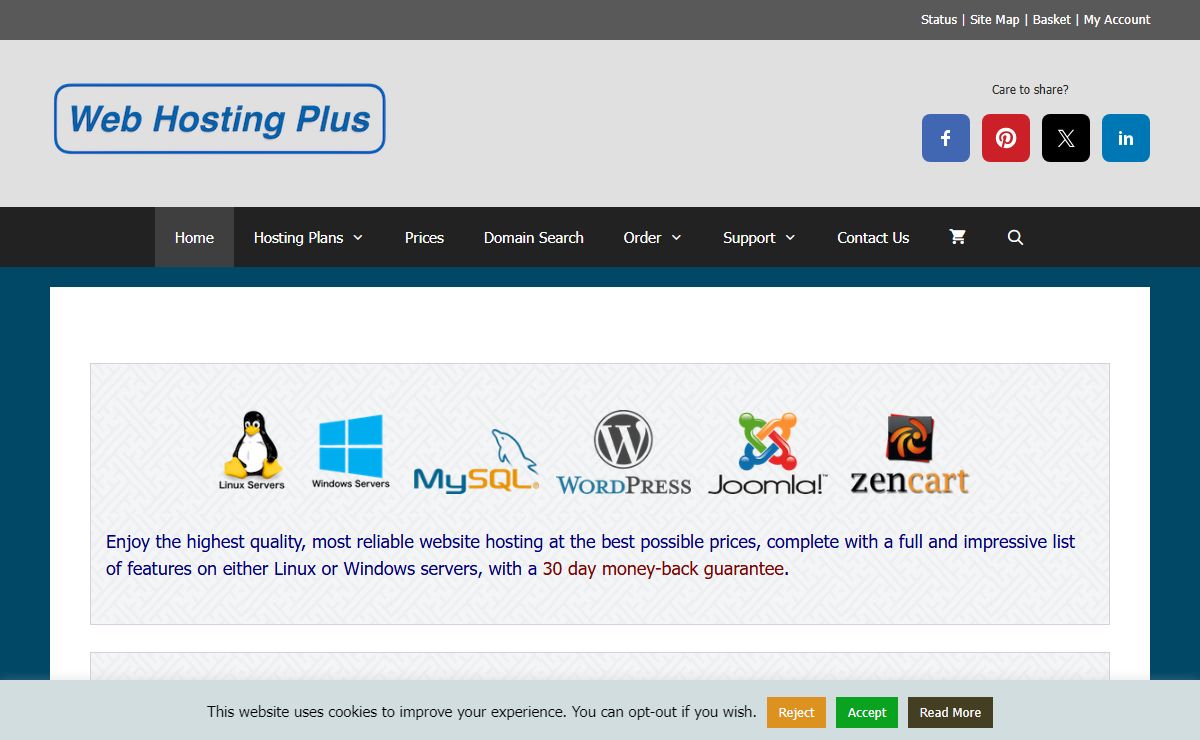Image resolution: width=1200 pixels, height=740 pixels.
Task: Open the Basket link
Action: tap(1052, 20)
